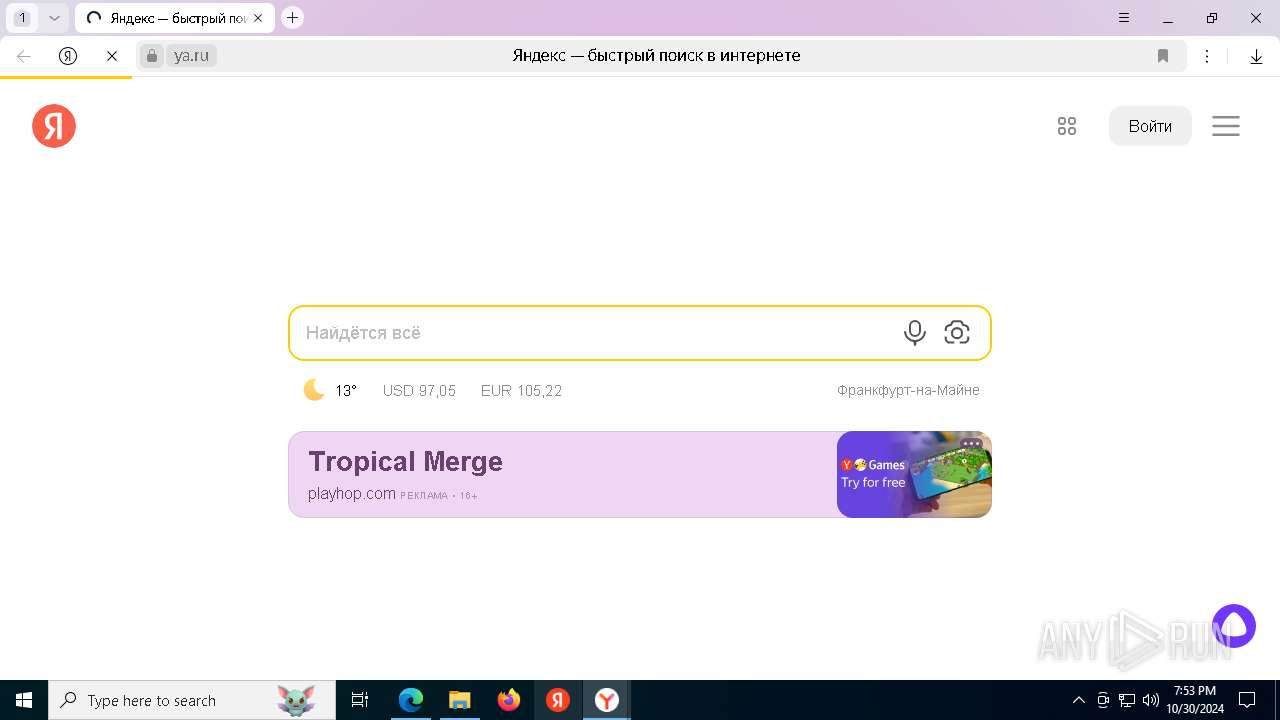Click Type here to search box
This screenshot has width=1280, height=720.
pos(192,700)
